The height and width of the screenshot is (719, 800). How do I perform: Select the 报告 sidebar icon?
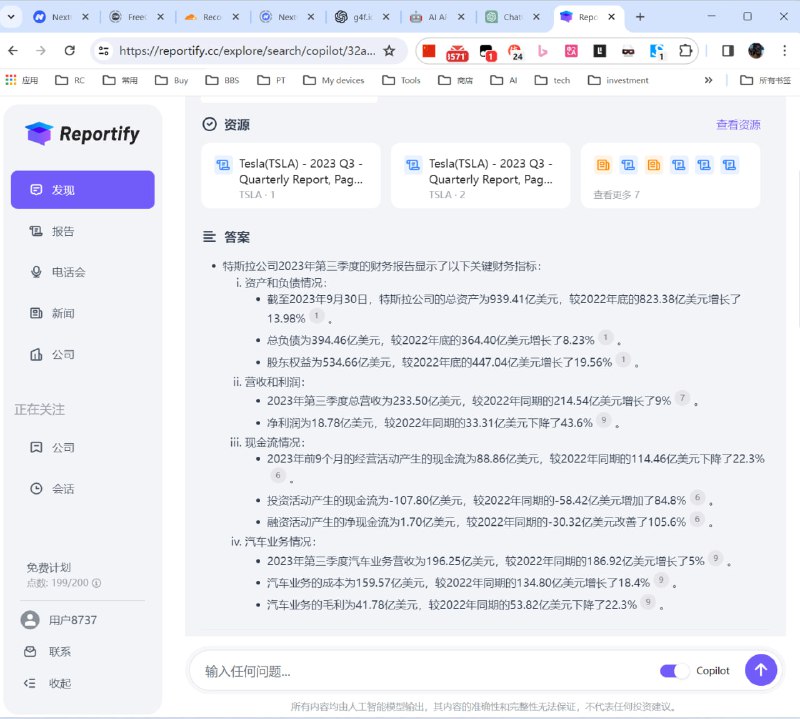point(35,231)
